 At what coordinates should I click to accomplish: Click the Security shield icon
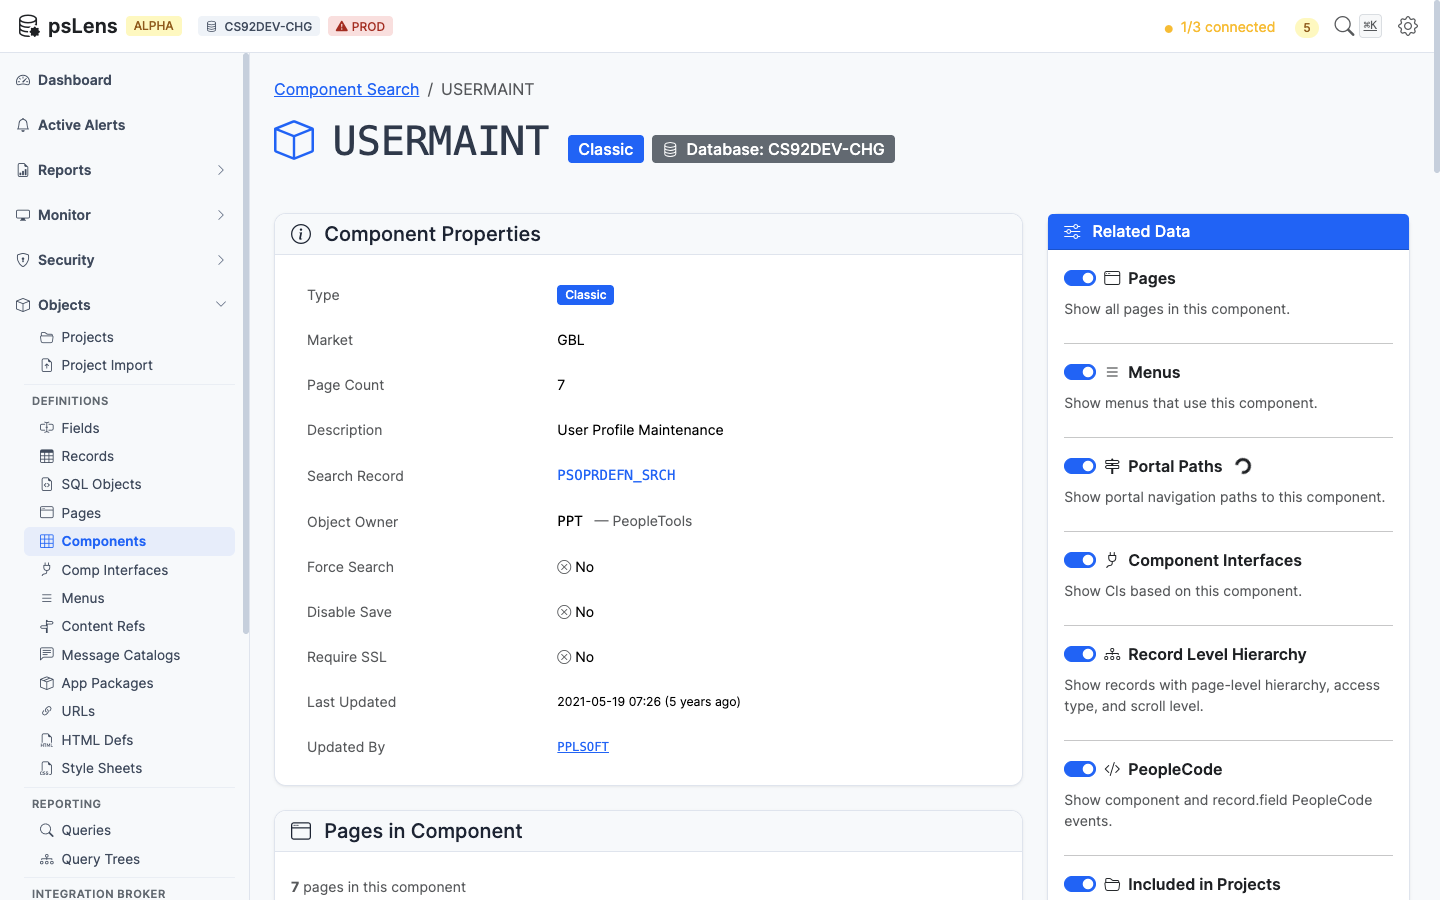(23, 260)
